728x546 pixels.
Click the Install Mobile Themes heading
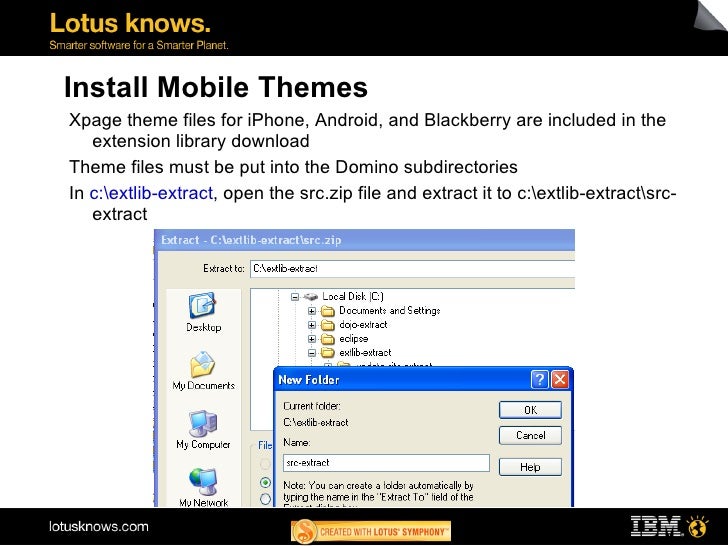[216, 87]
